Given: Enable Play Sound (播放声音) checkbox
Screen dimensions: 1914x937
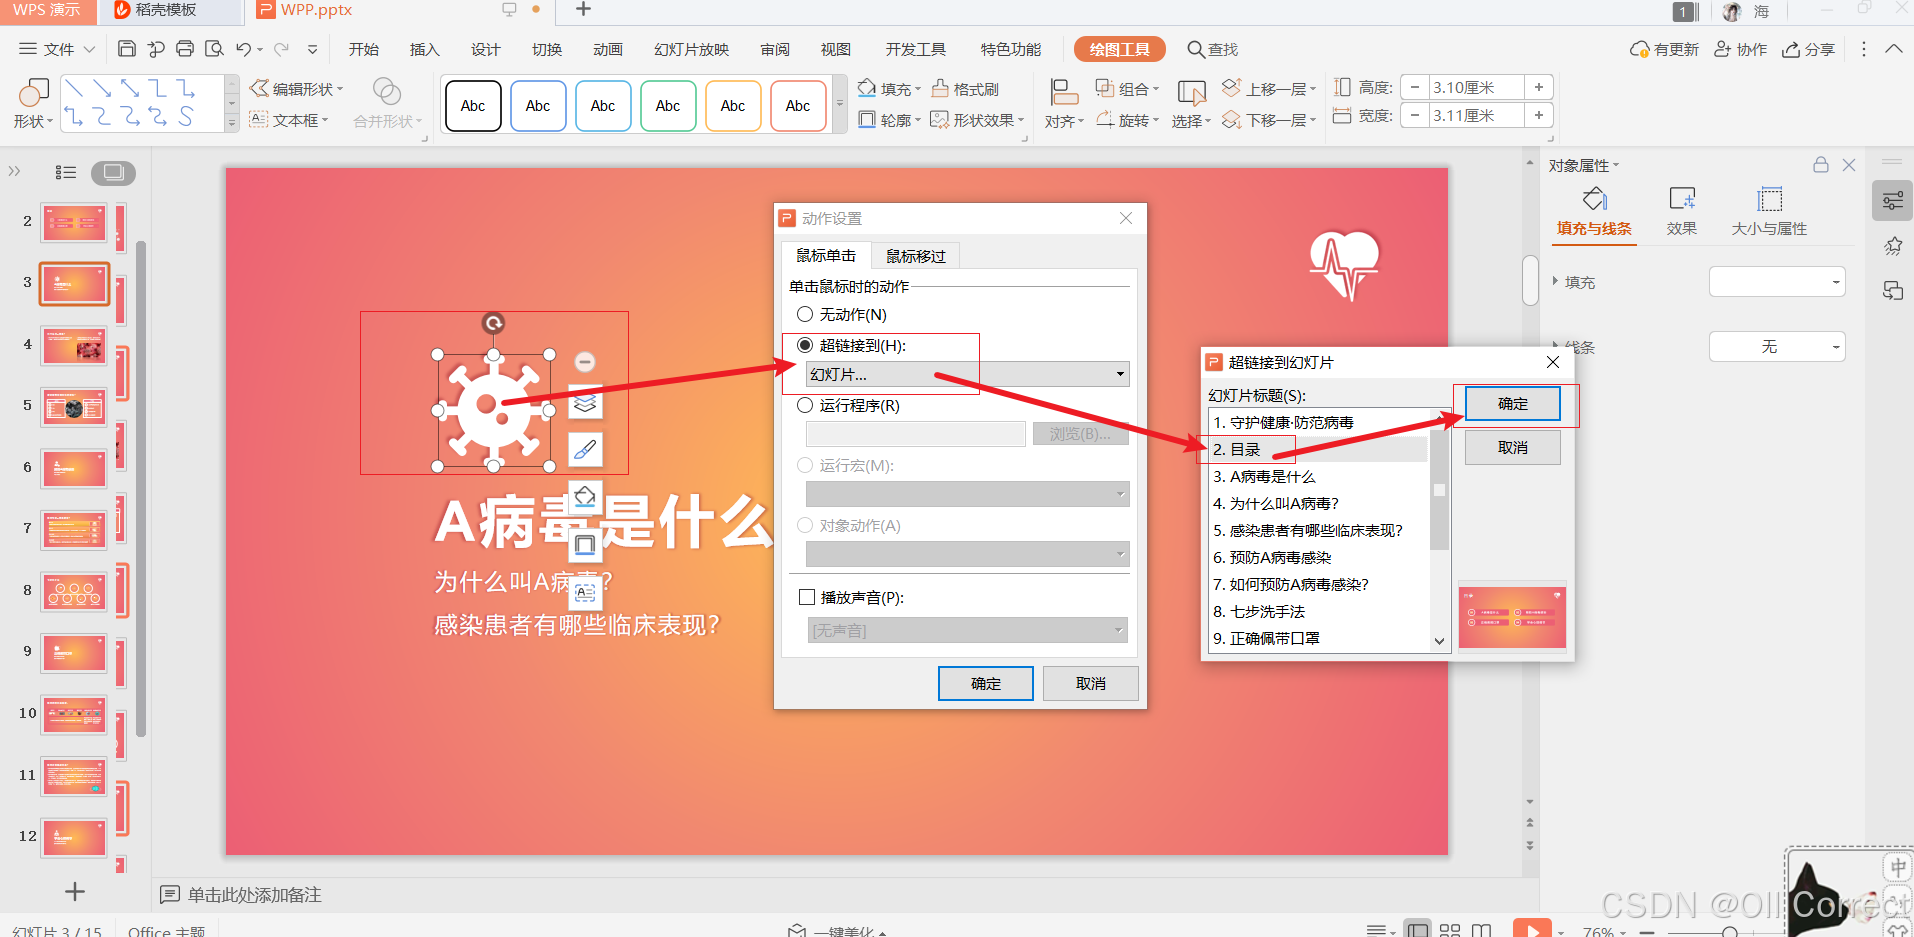Looking at the screenshot, I should coord(807,597).
